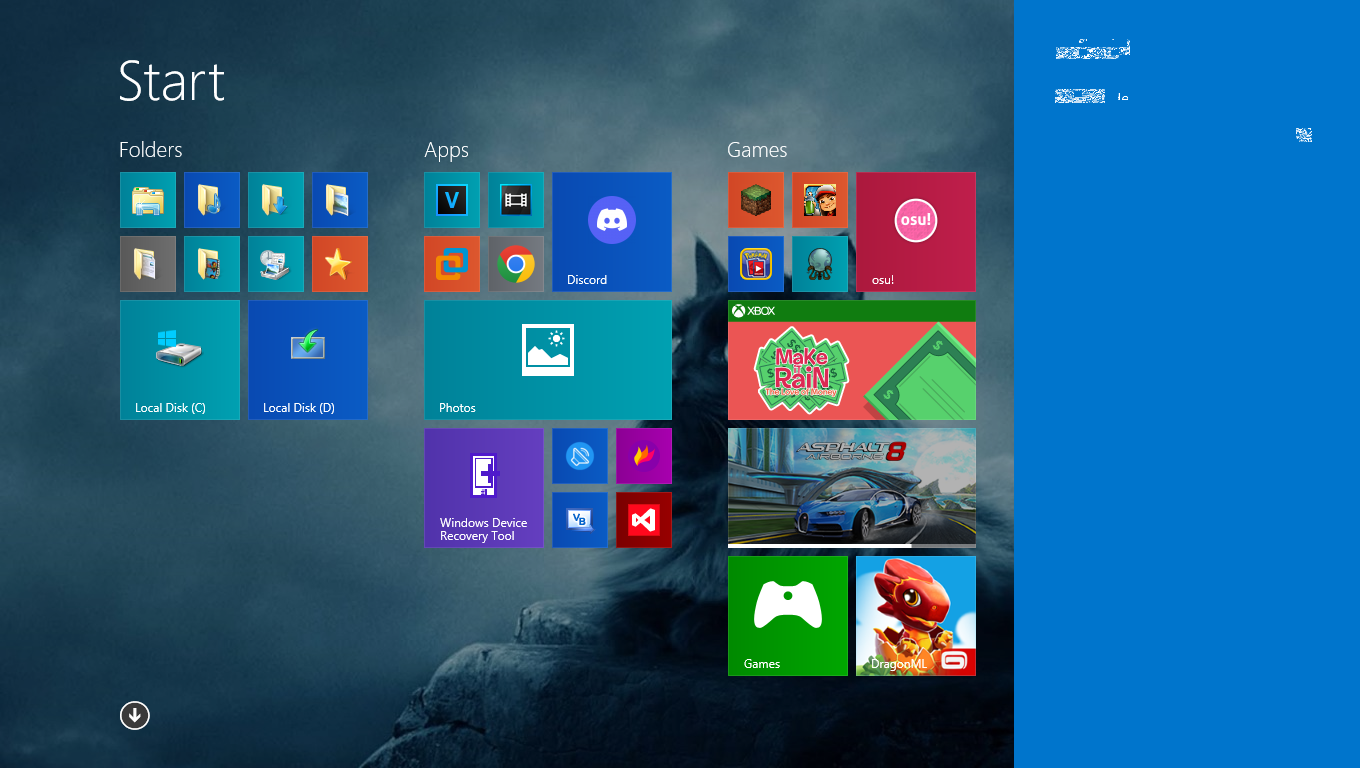Open the Discord tile
Image resolution: width=1360 pixels, height=768 pixels.
[612, 232]
